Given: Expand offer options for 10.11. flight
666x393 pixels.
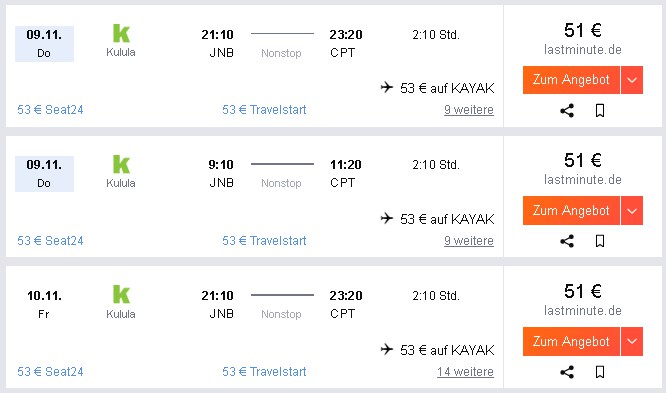Looking at the screenshot, I should pos(632,341).
